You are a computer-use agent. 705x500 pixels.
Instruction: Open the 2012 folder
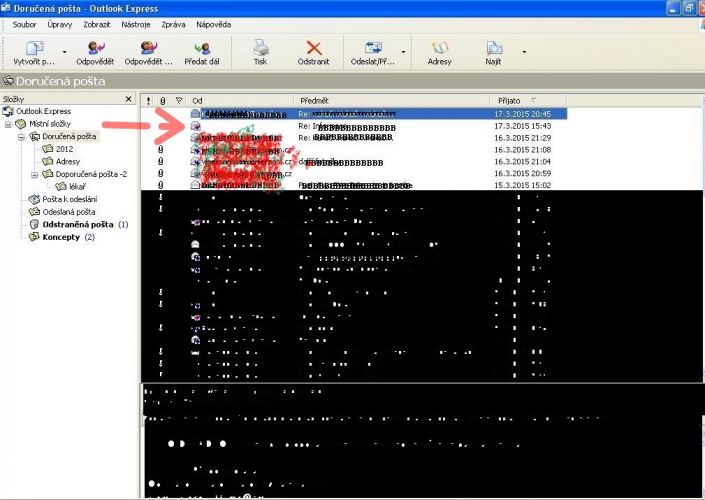64,149
